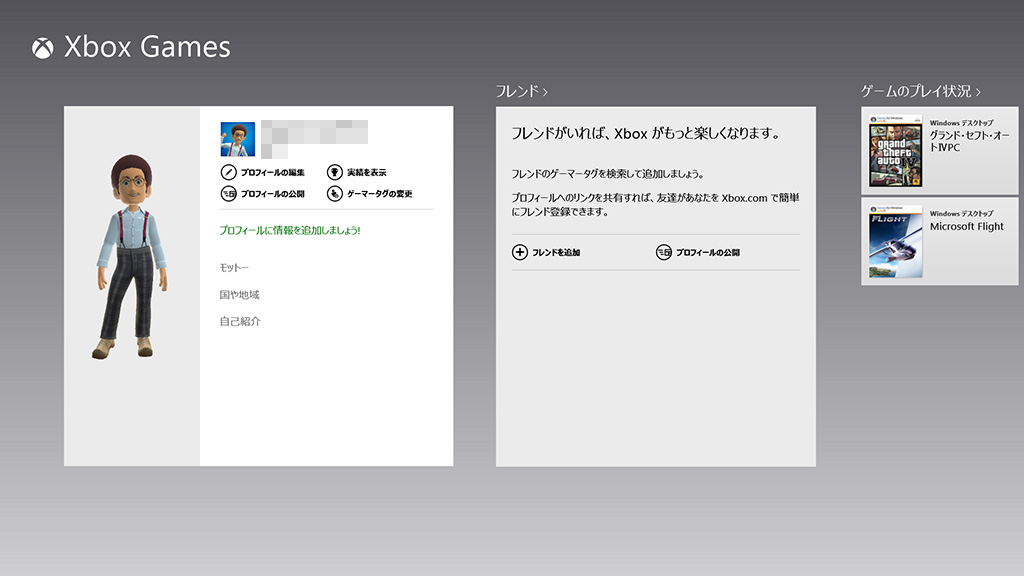The height and width of the screenshot is (576, 1024).
Task: Click the 自己紹介 field label
Action: (x=240, y=322)
